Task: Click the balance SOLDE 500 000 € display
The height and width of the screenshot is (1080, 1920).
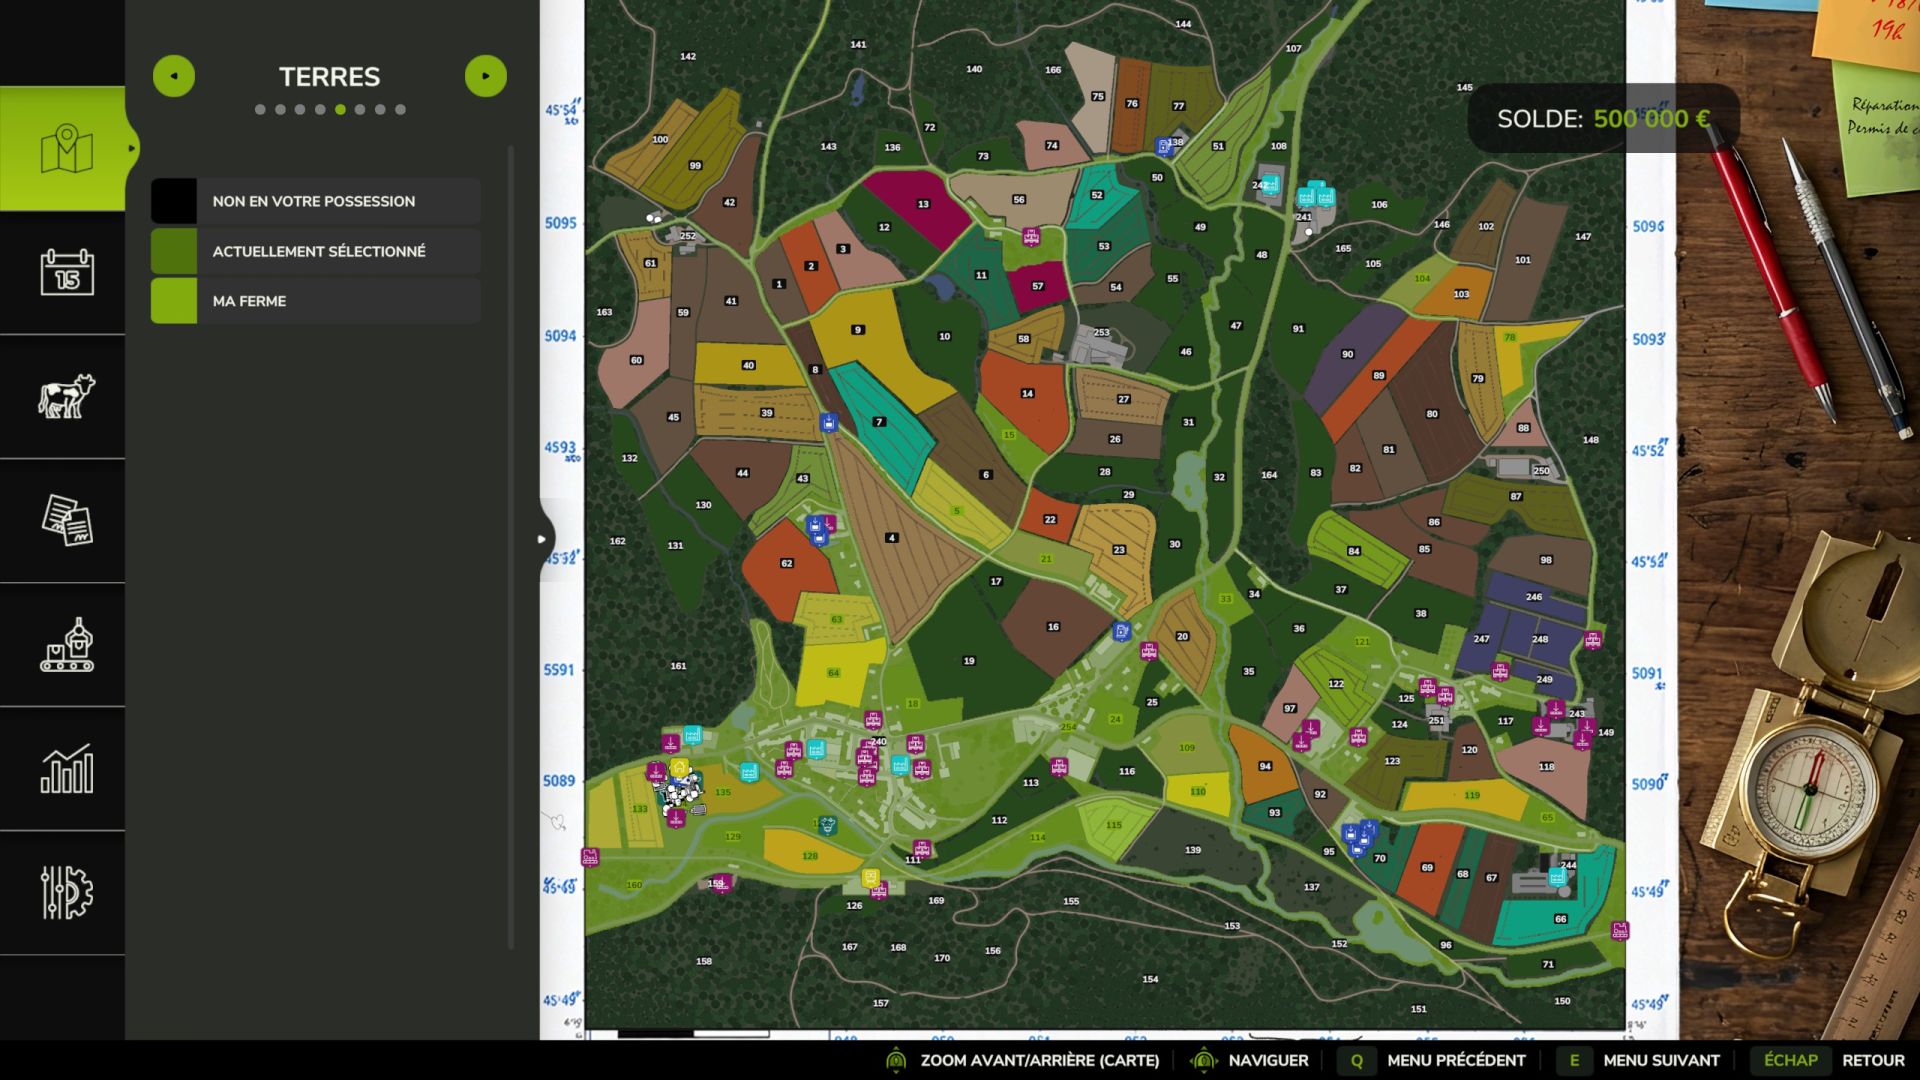Action: [1603, 119]
